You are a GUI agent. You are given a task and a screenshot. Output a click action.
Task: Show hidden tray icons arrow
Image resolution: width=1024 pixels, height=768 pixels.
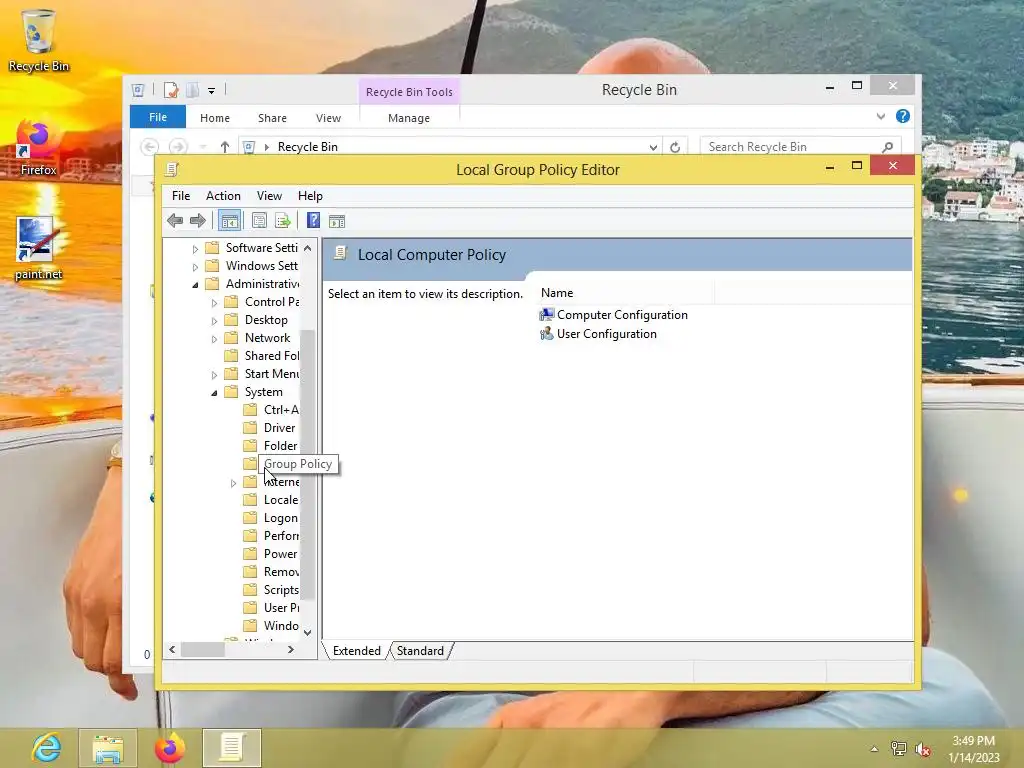[874, 749]
